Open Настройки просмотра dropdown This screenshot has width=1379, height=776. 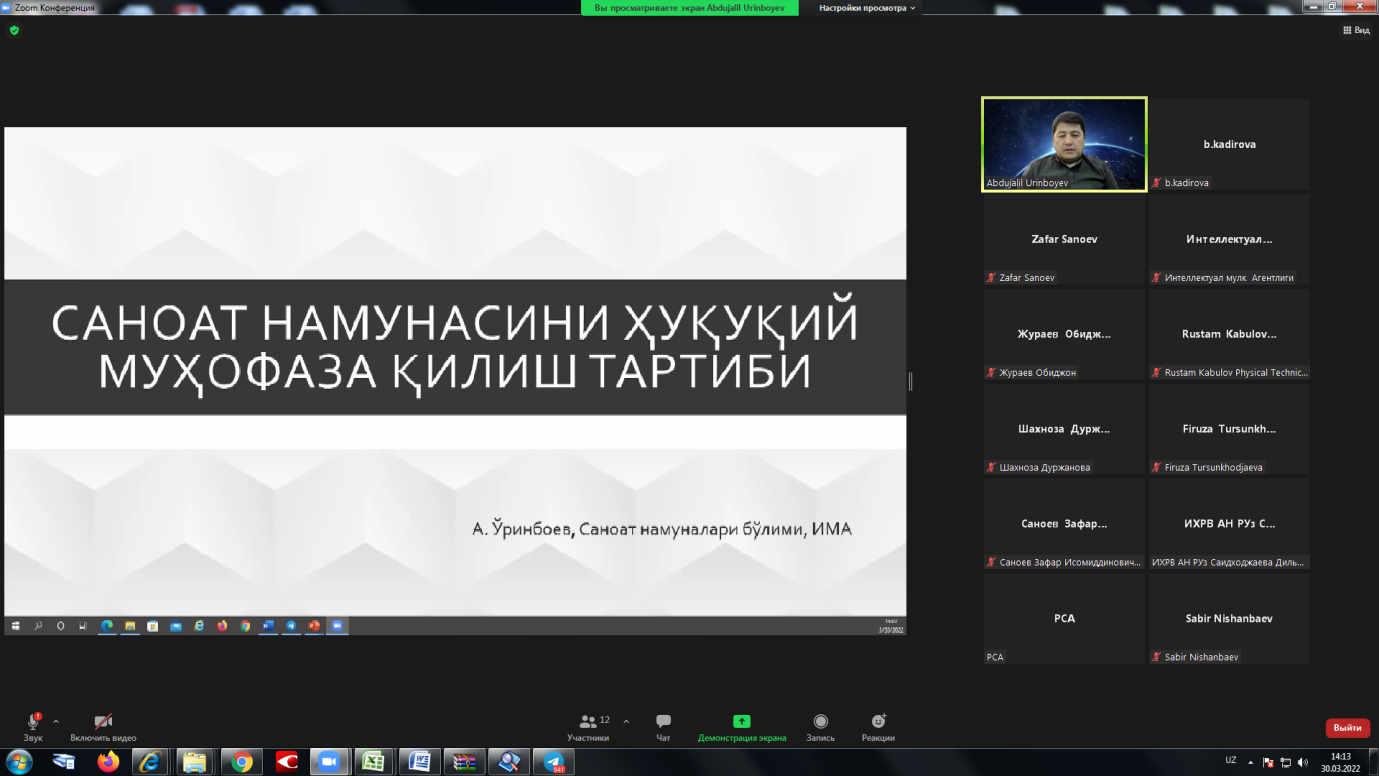coord(866,8)
